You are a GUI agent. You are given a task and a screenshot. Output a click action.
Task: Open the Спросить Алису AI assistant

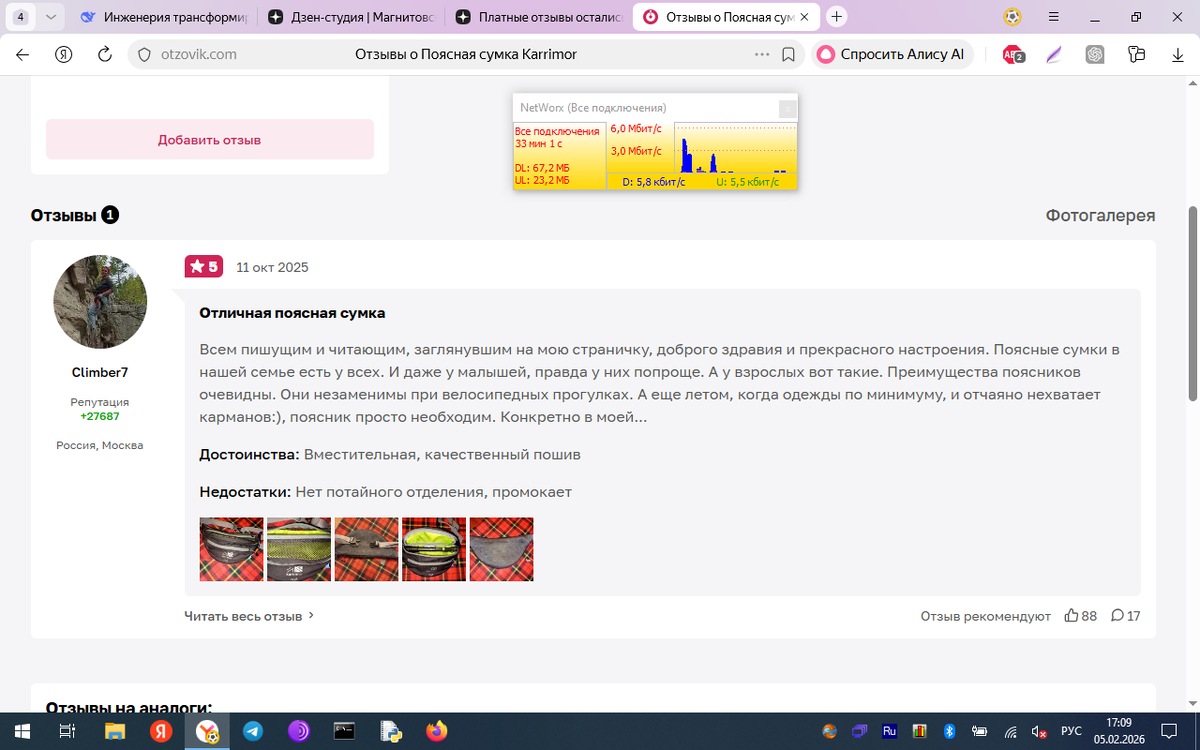click(x=891, y=54)
